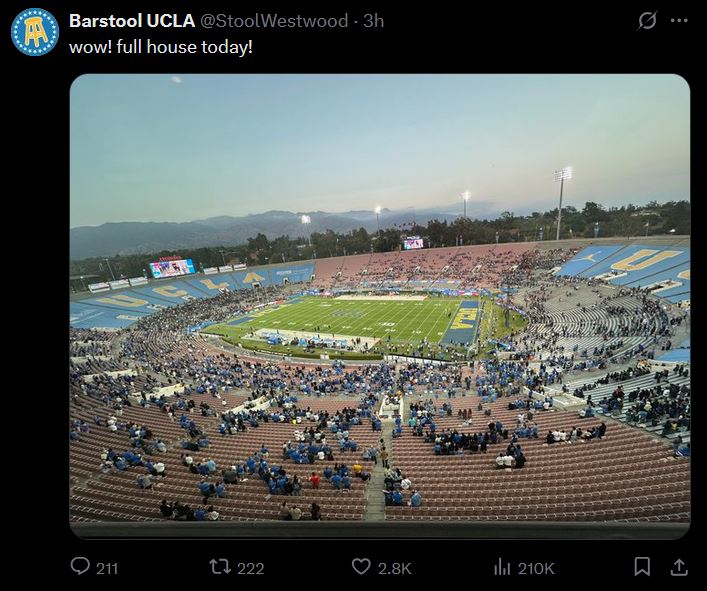Click the 210K views count
This screenshot has width=707, height=591.
coord(536,568)
